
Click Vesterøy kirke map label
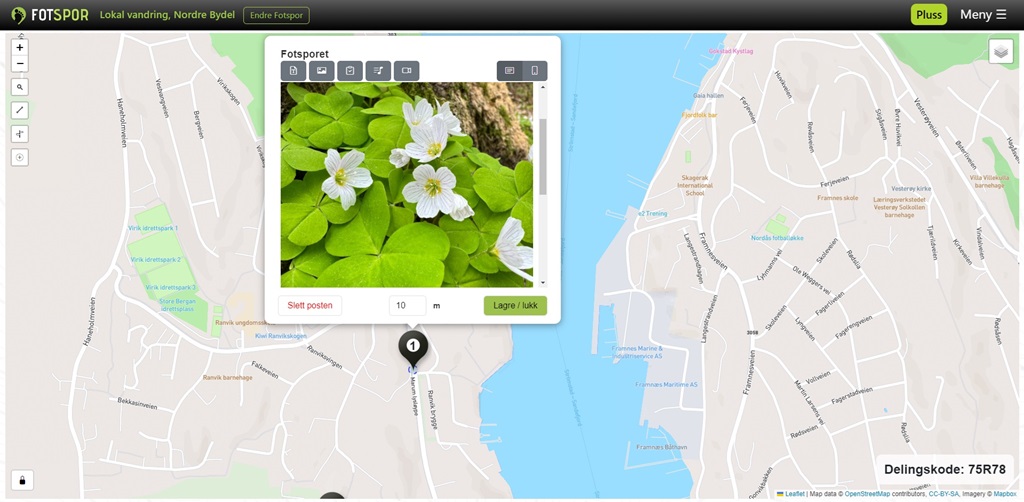pos(911,189)
